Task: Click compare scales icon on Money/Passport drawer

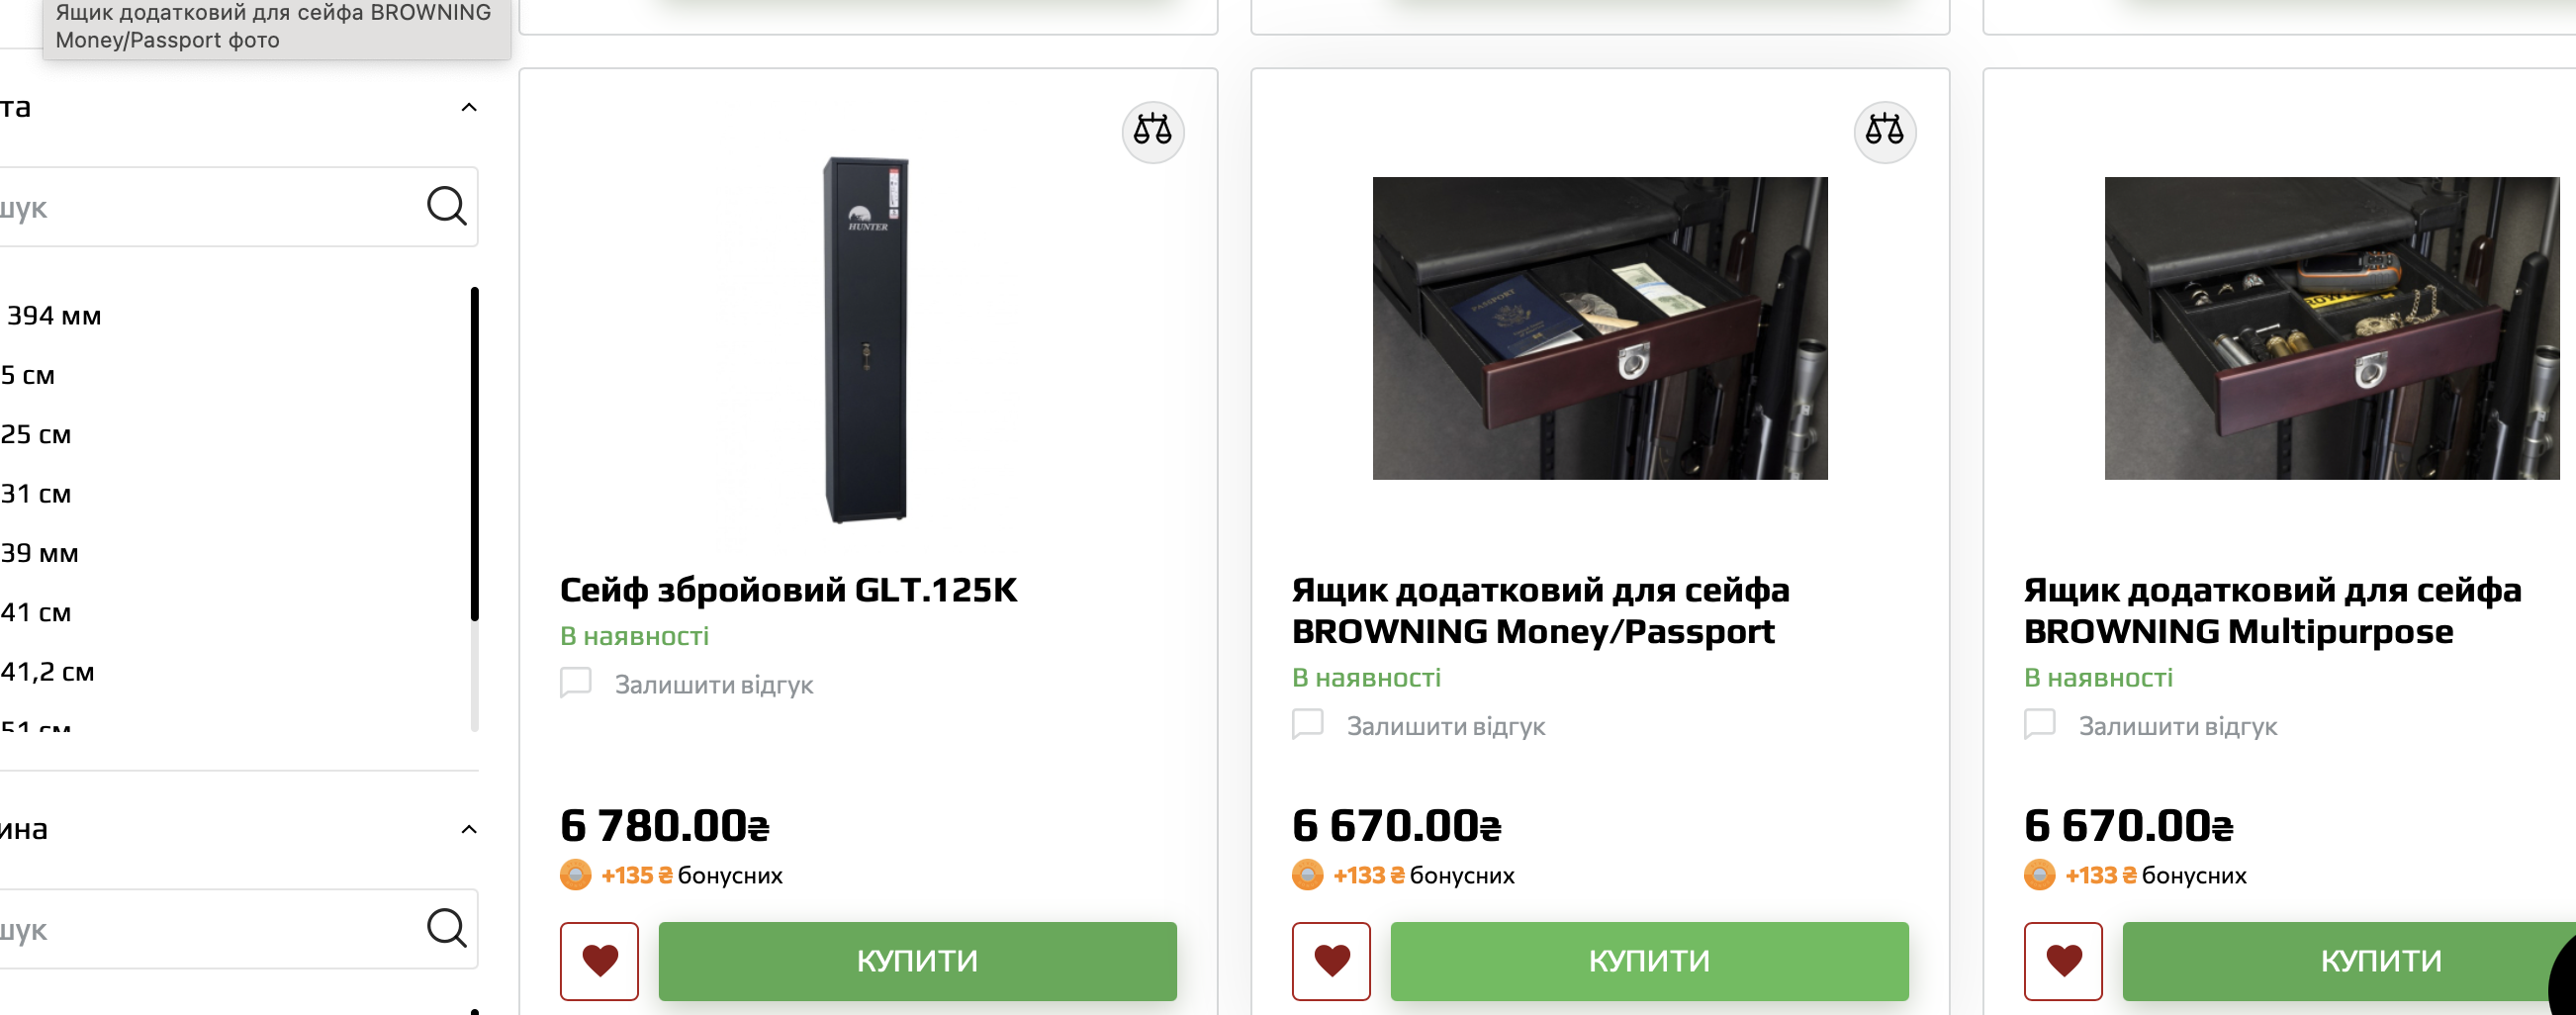Action: (1884, 131)
